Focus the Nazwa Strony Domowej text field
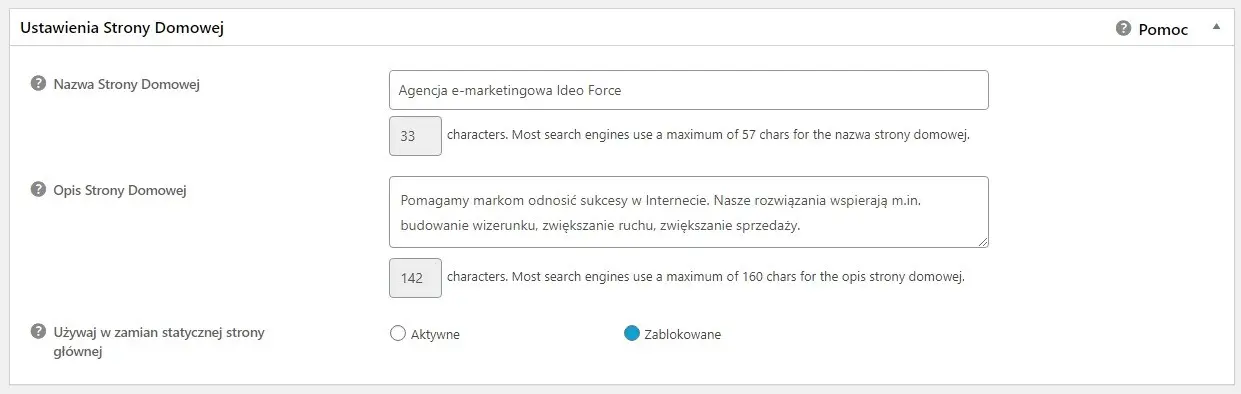 point(688,90)
